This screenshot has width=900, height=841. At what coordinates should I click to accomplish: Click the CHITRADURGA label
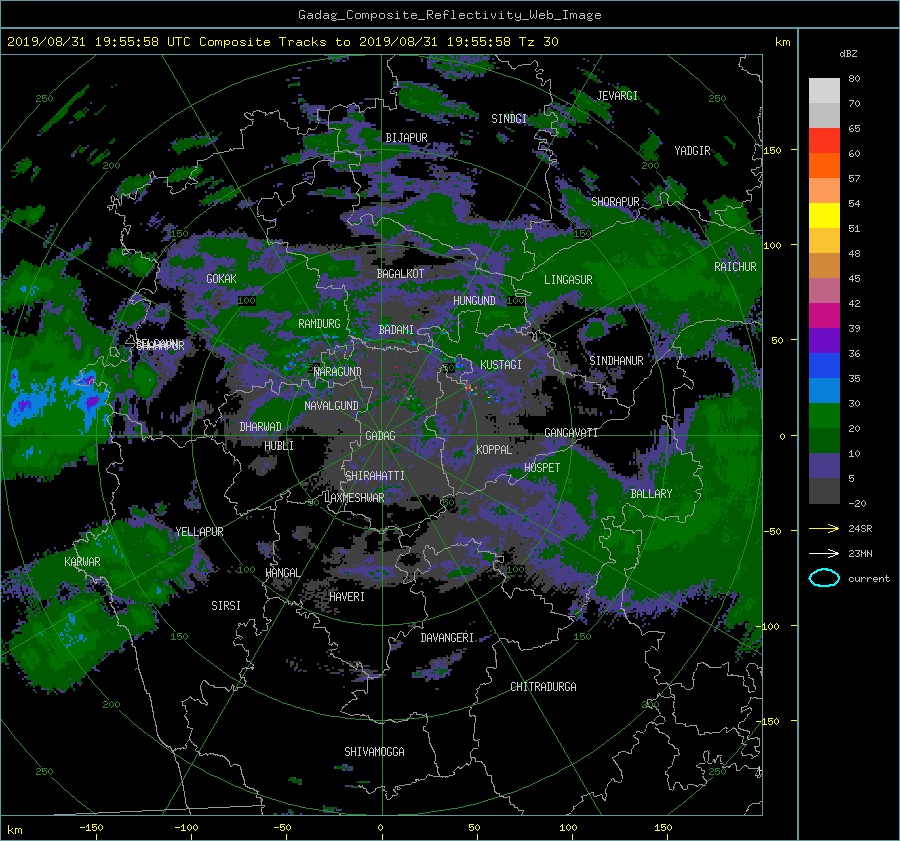point(543,687)
